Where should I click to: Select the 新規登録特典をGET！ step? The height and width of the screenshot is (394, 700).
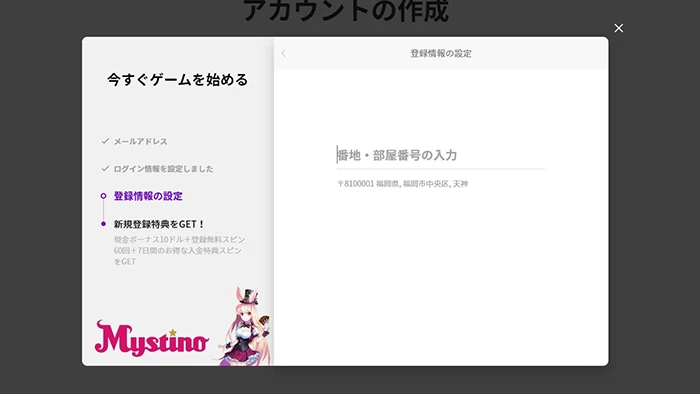coord(158,224)
